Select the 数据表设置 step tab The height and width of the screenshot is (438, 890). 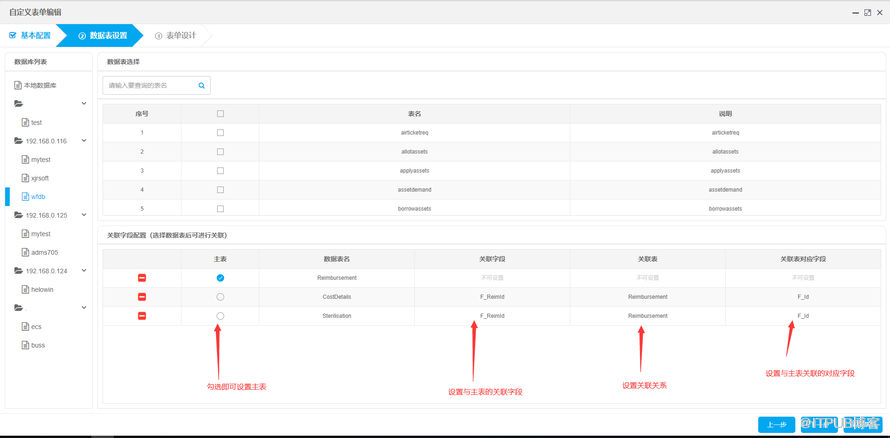pyautogui.click(x=102, y=35)
